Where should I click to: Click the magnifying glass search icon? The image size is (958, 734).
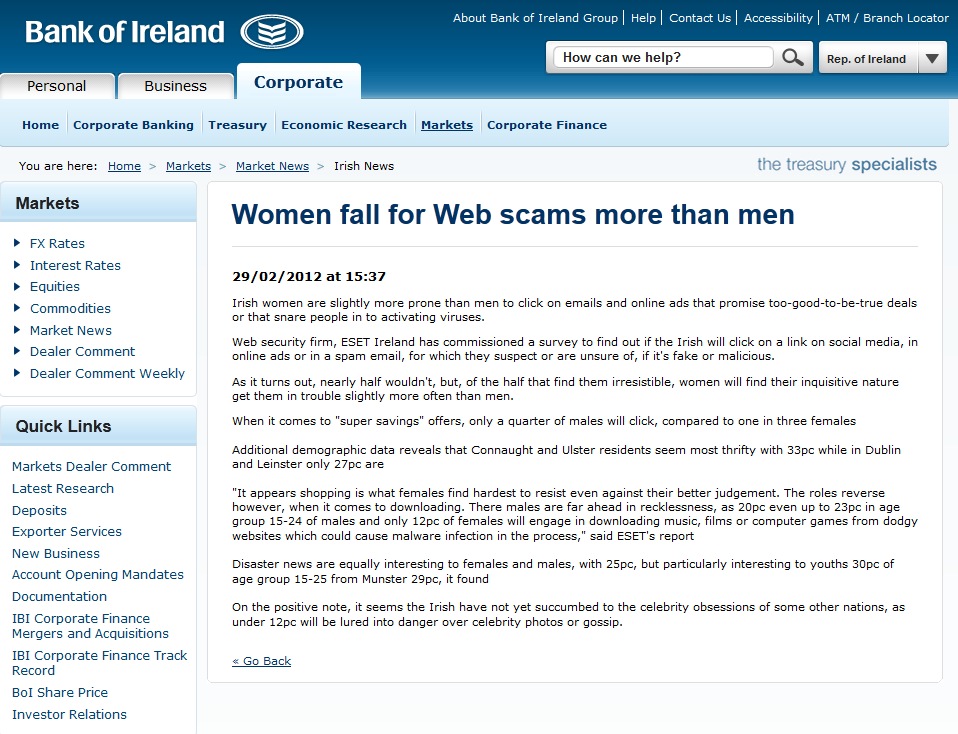pos(792,58)
